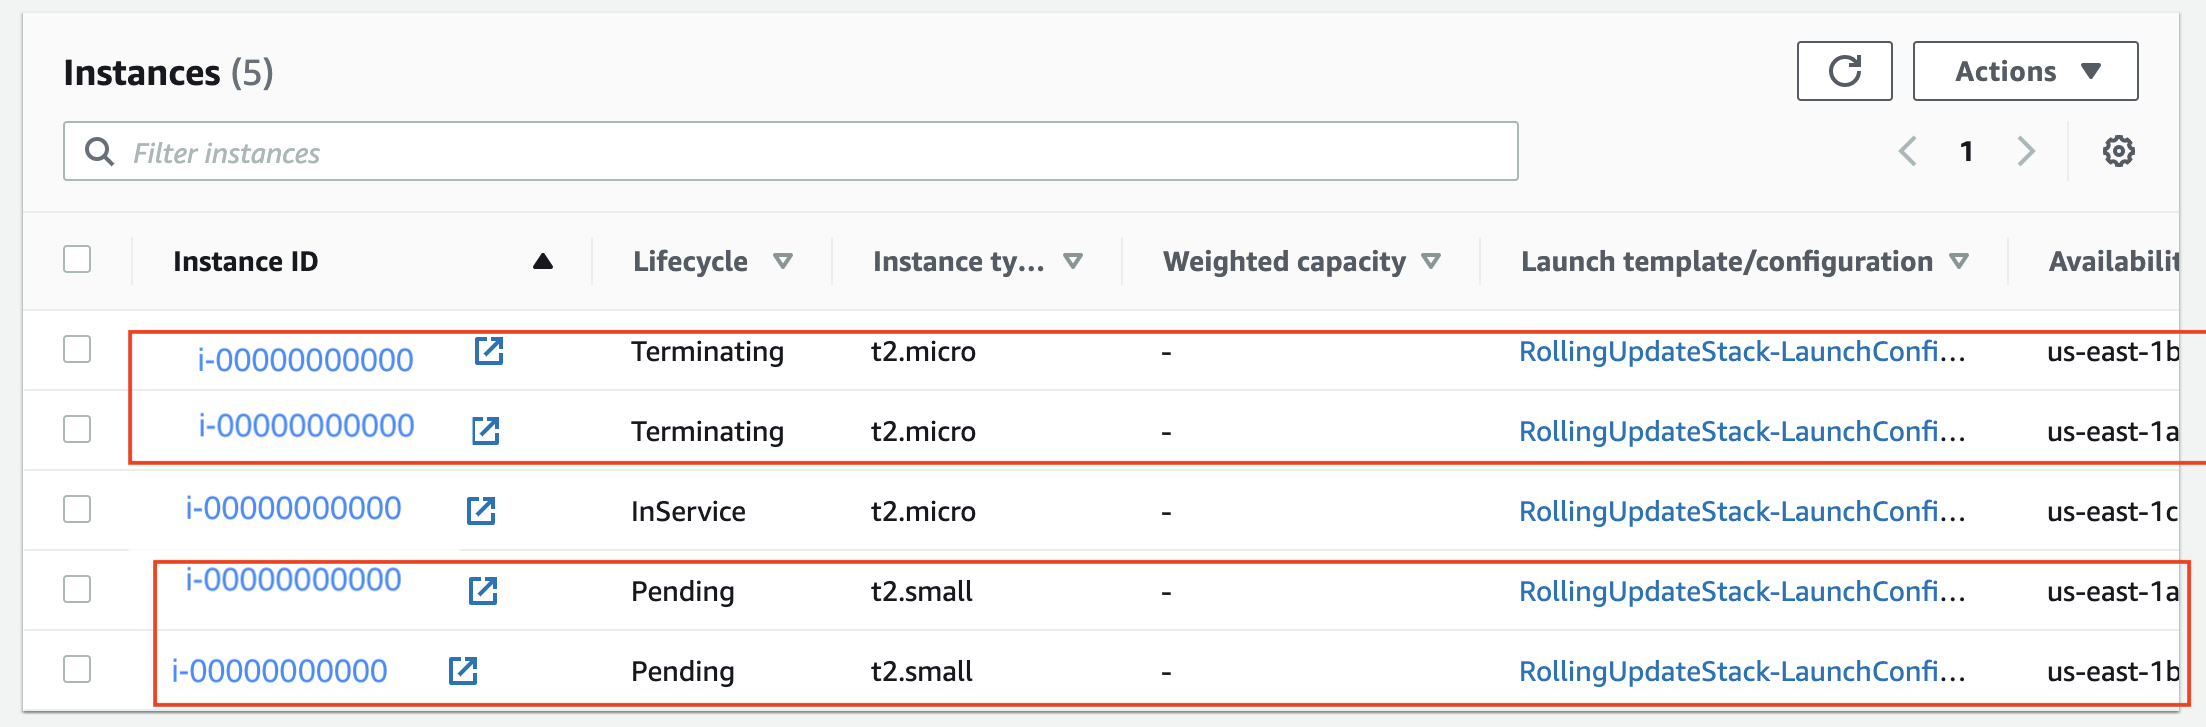Go to previous page arrow
The image size is (2206, 727).
[x=1908, y=151]
